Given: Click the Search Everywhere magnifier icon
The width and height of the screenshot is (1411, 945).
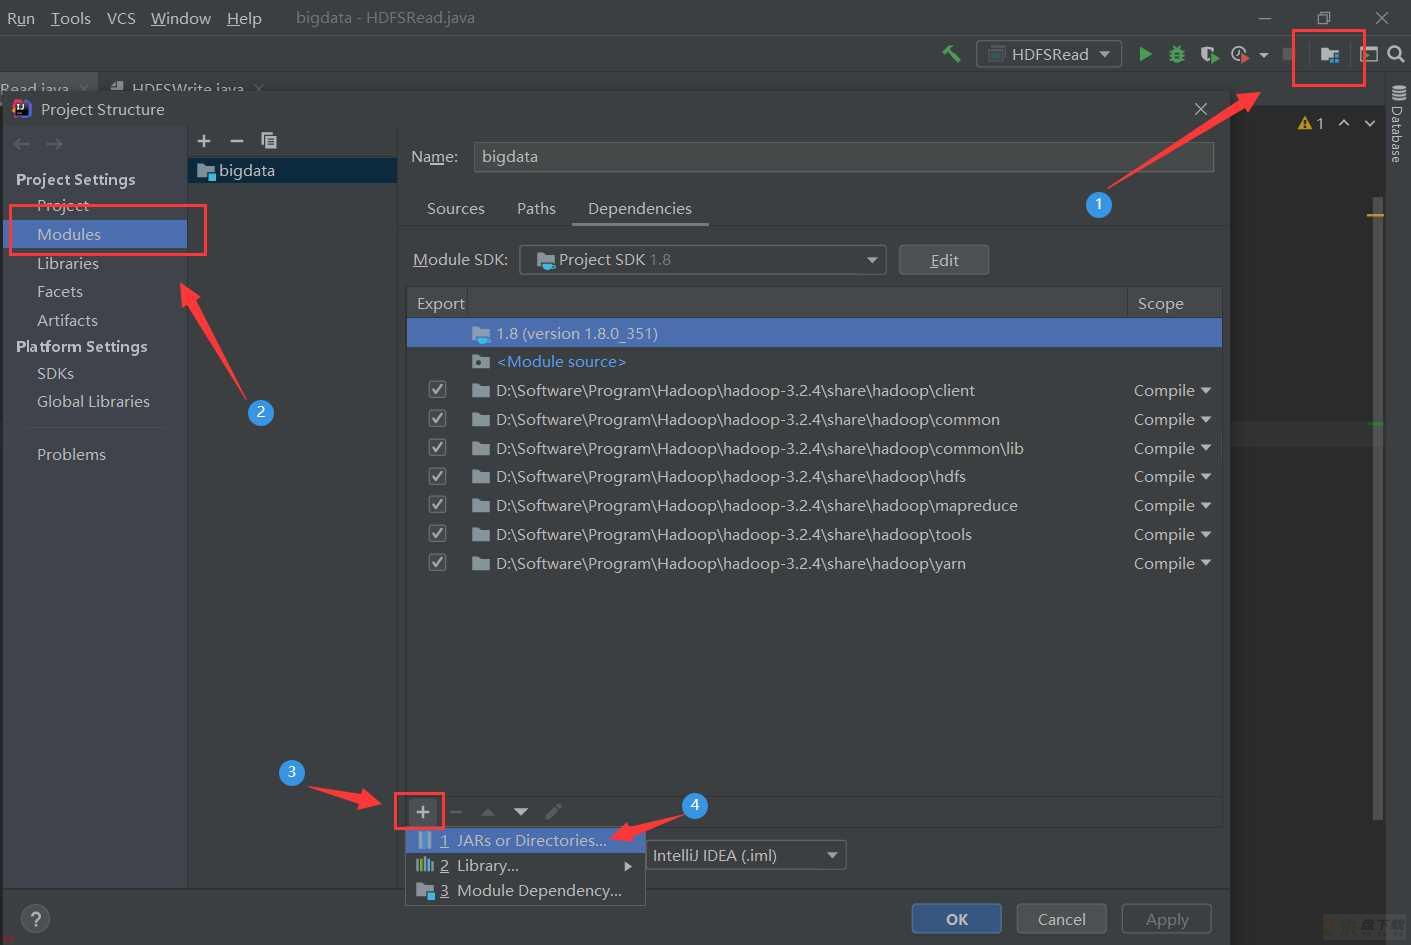Looking at the screenshot, I should 1396,54.
